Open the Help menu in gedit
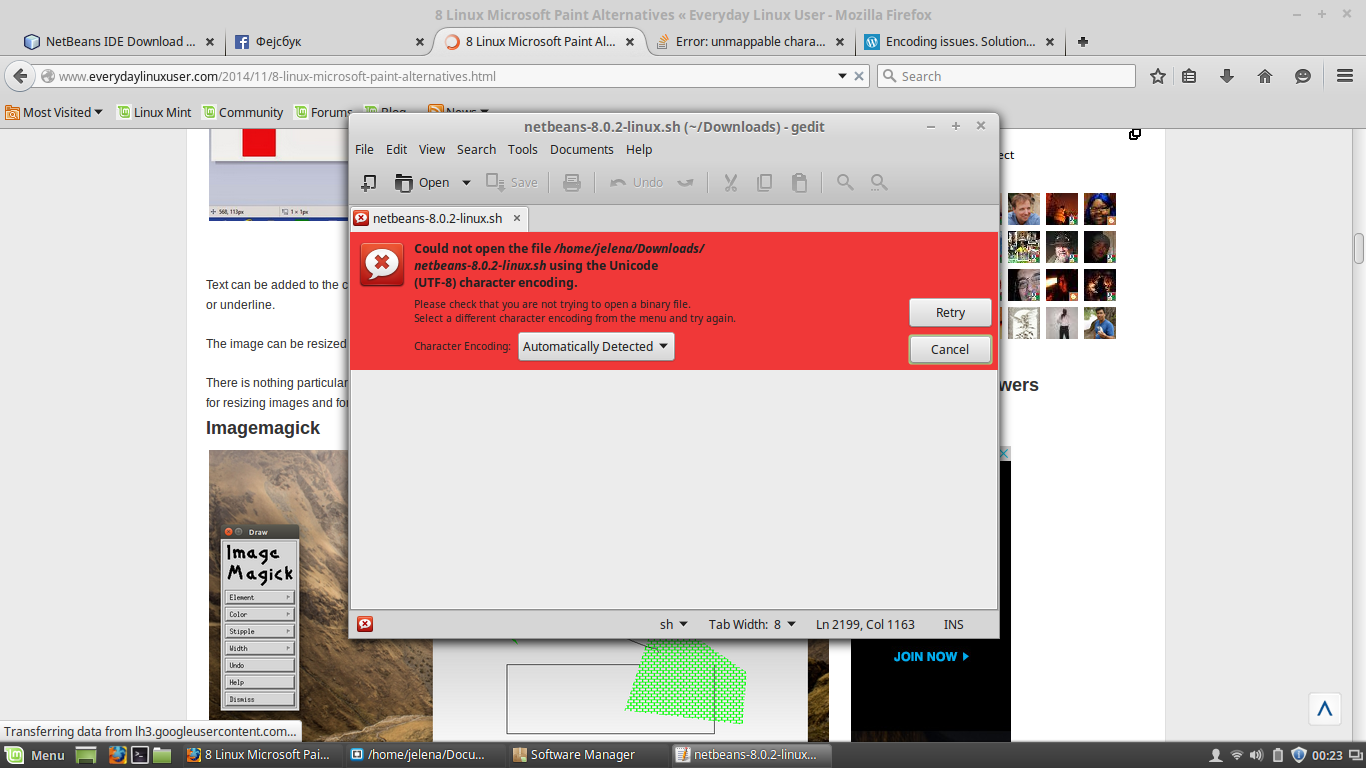Screen dimensions: 1366x768 click(639, 149)
